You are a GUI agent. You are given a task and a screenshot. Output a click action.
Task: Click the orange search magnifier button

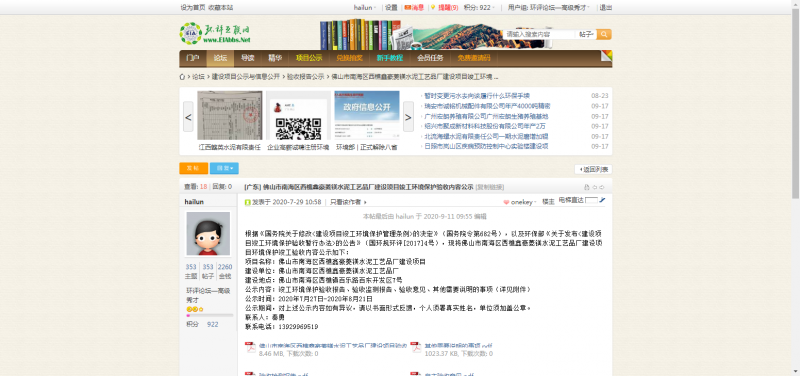pyautogui.click(x=604, y=34)
